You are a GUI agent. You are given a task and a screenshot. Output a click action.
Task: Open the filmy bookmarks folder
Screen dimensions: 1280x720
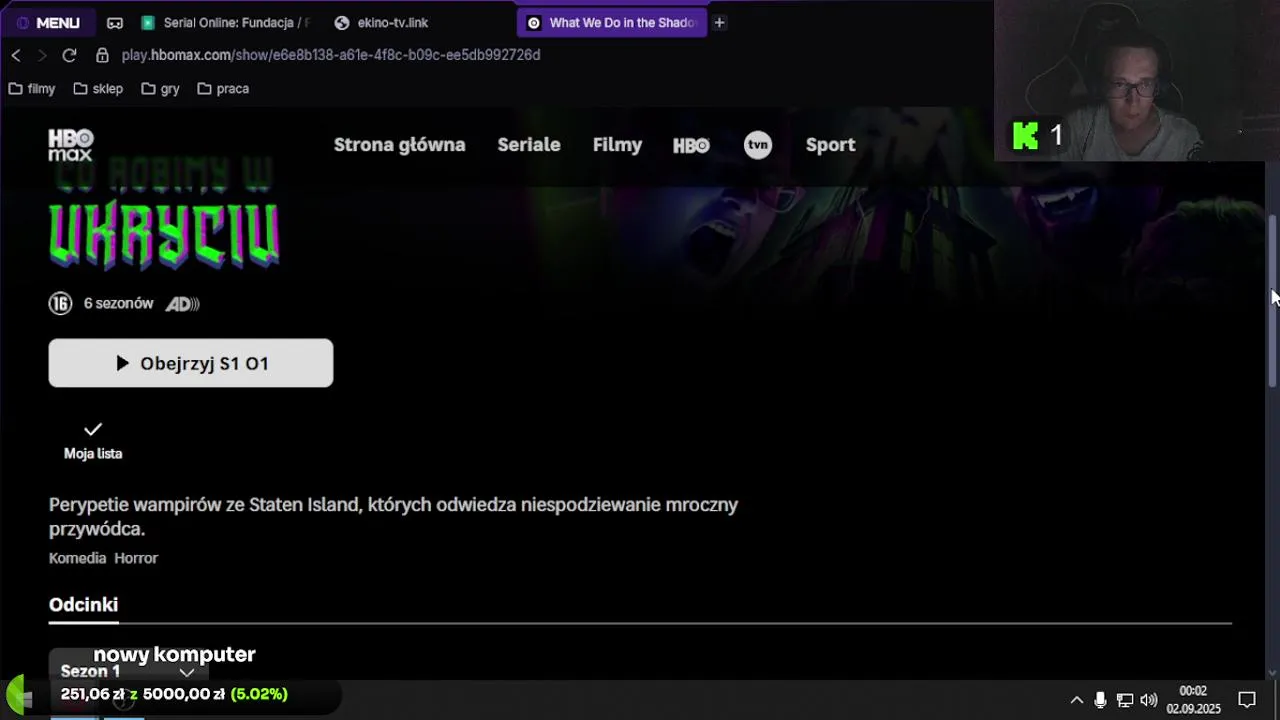[x=32, y=89]
